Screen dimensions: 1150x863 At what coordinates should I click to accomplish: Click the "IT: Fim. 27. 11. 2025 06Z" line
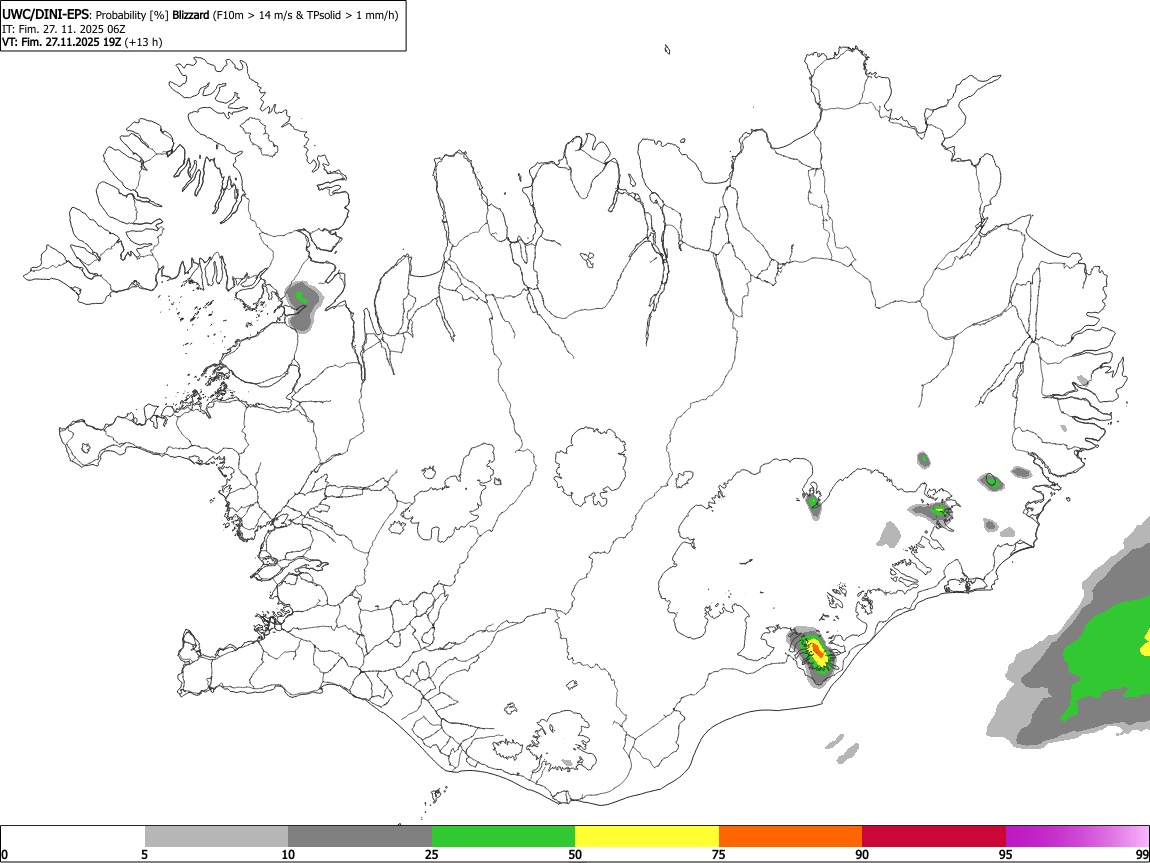(x=64, y=29)
